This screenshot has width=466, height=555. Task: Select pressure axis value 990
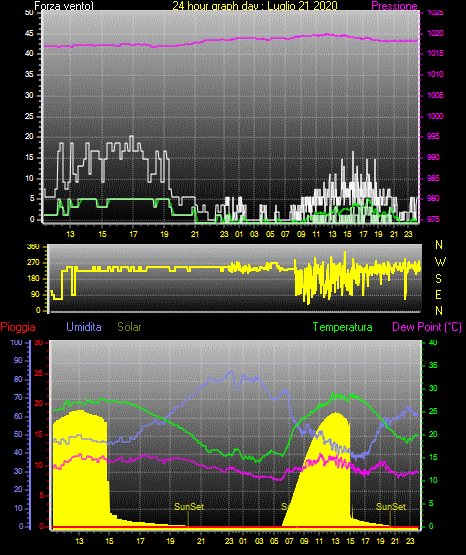[x=433, y=157]
